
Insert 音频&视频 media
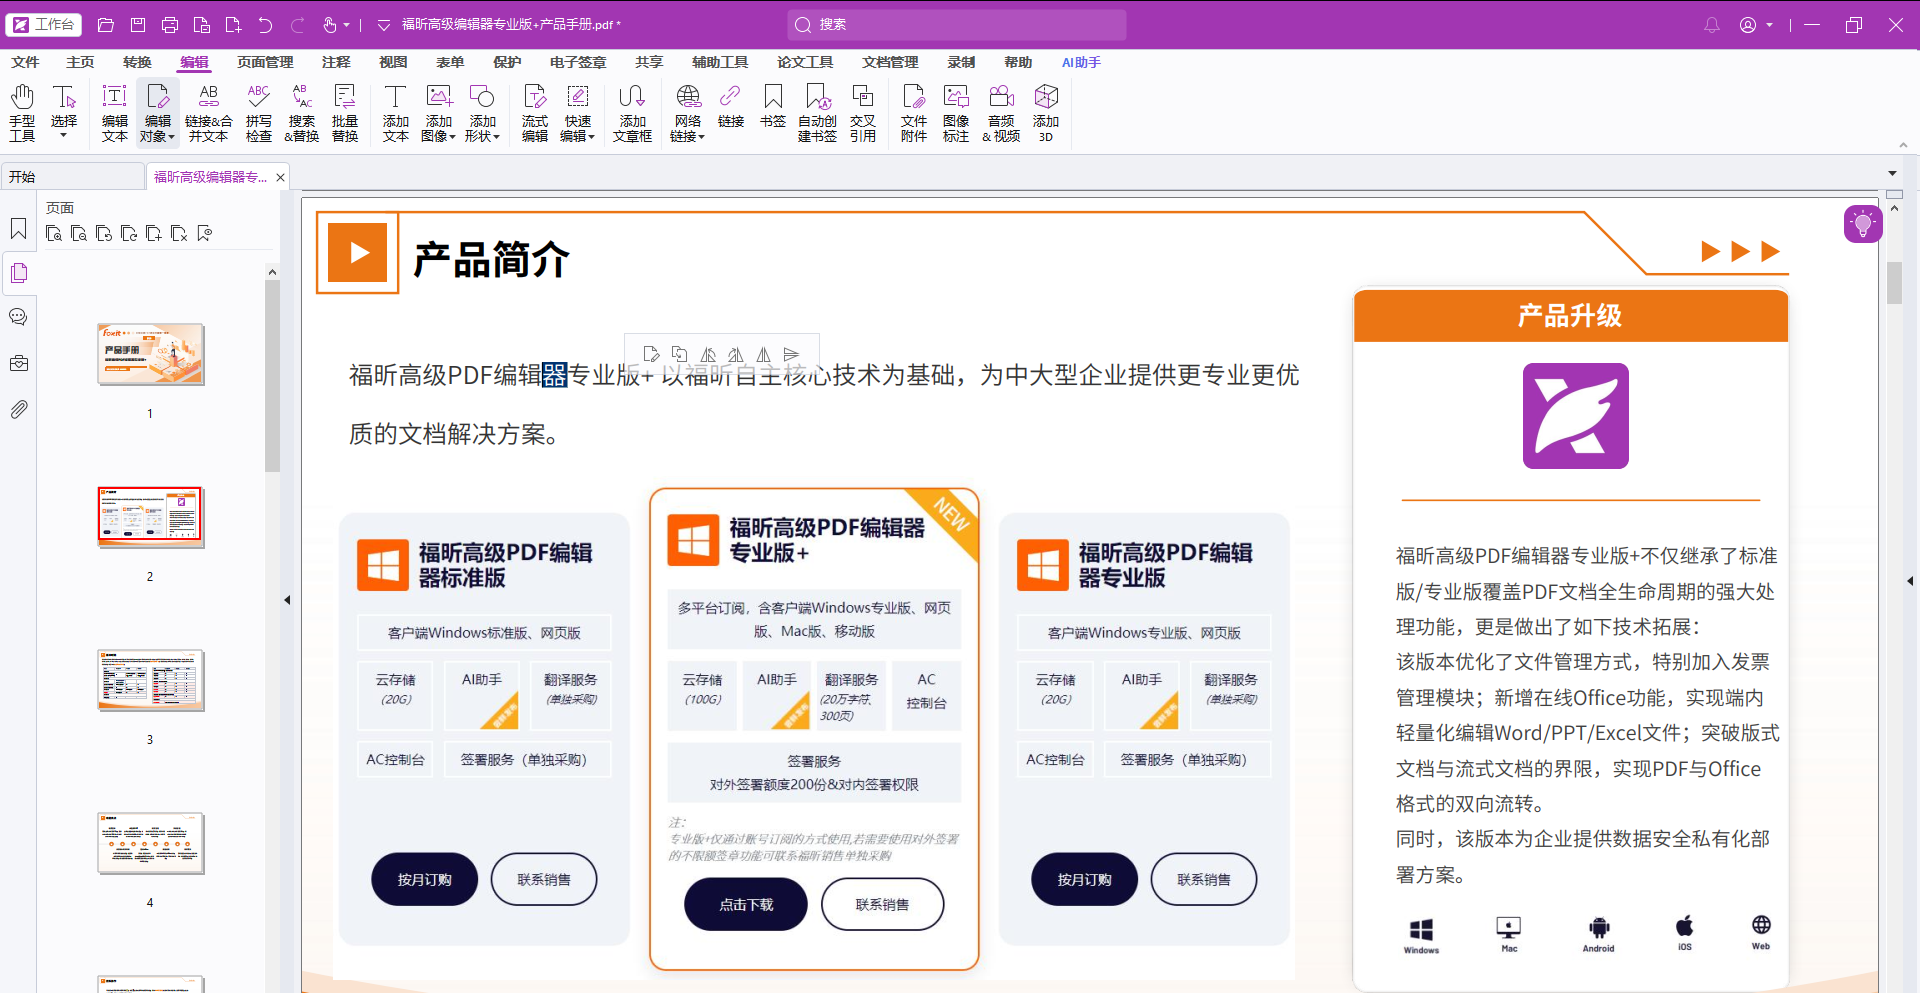pos(1001,112)
